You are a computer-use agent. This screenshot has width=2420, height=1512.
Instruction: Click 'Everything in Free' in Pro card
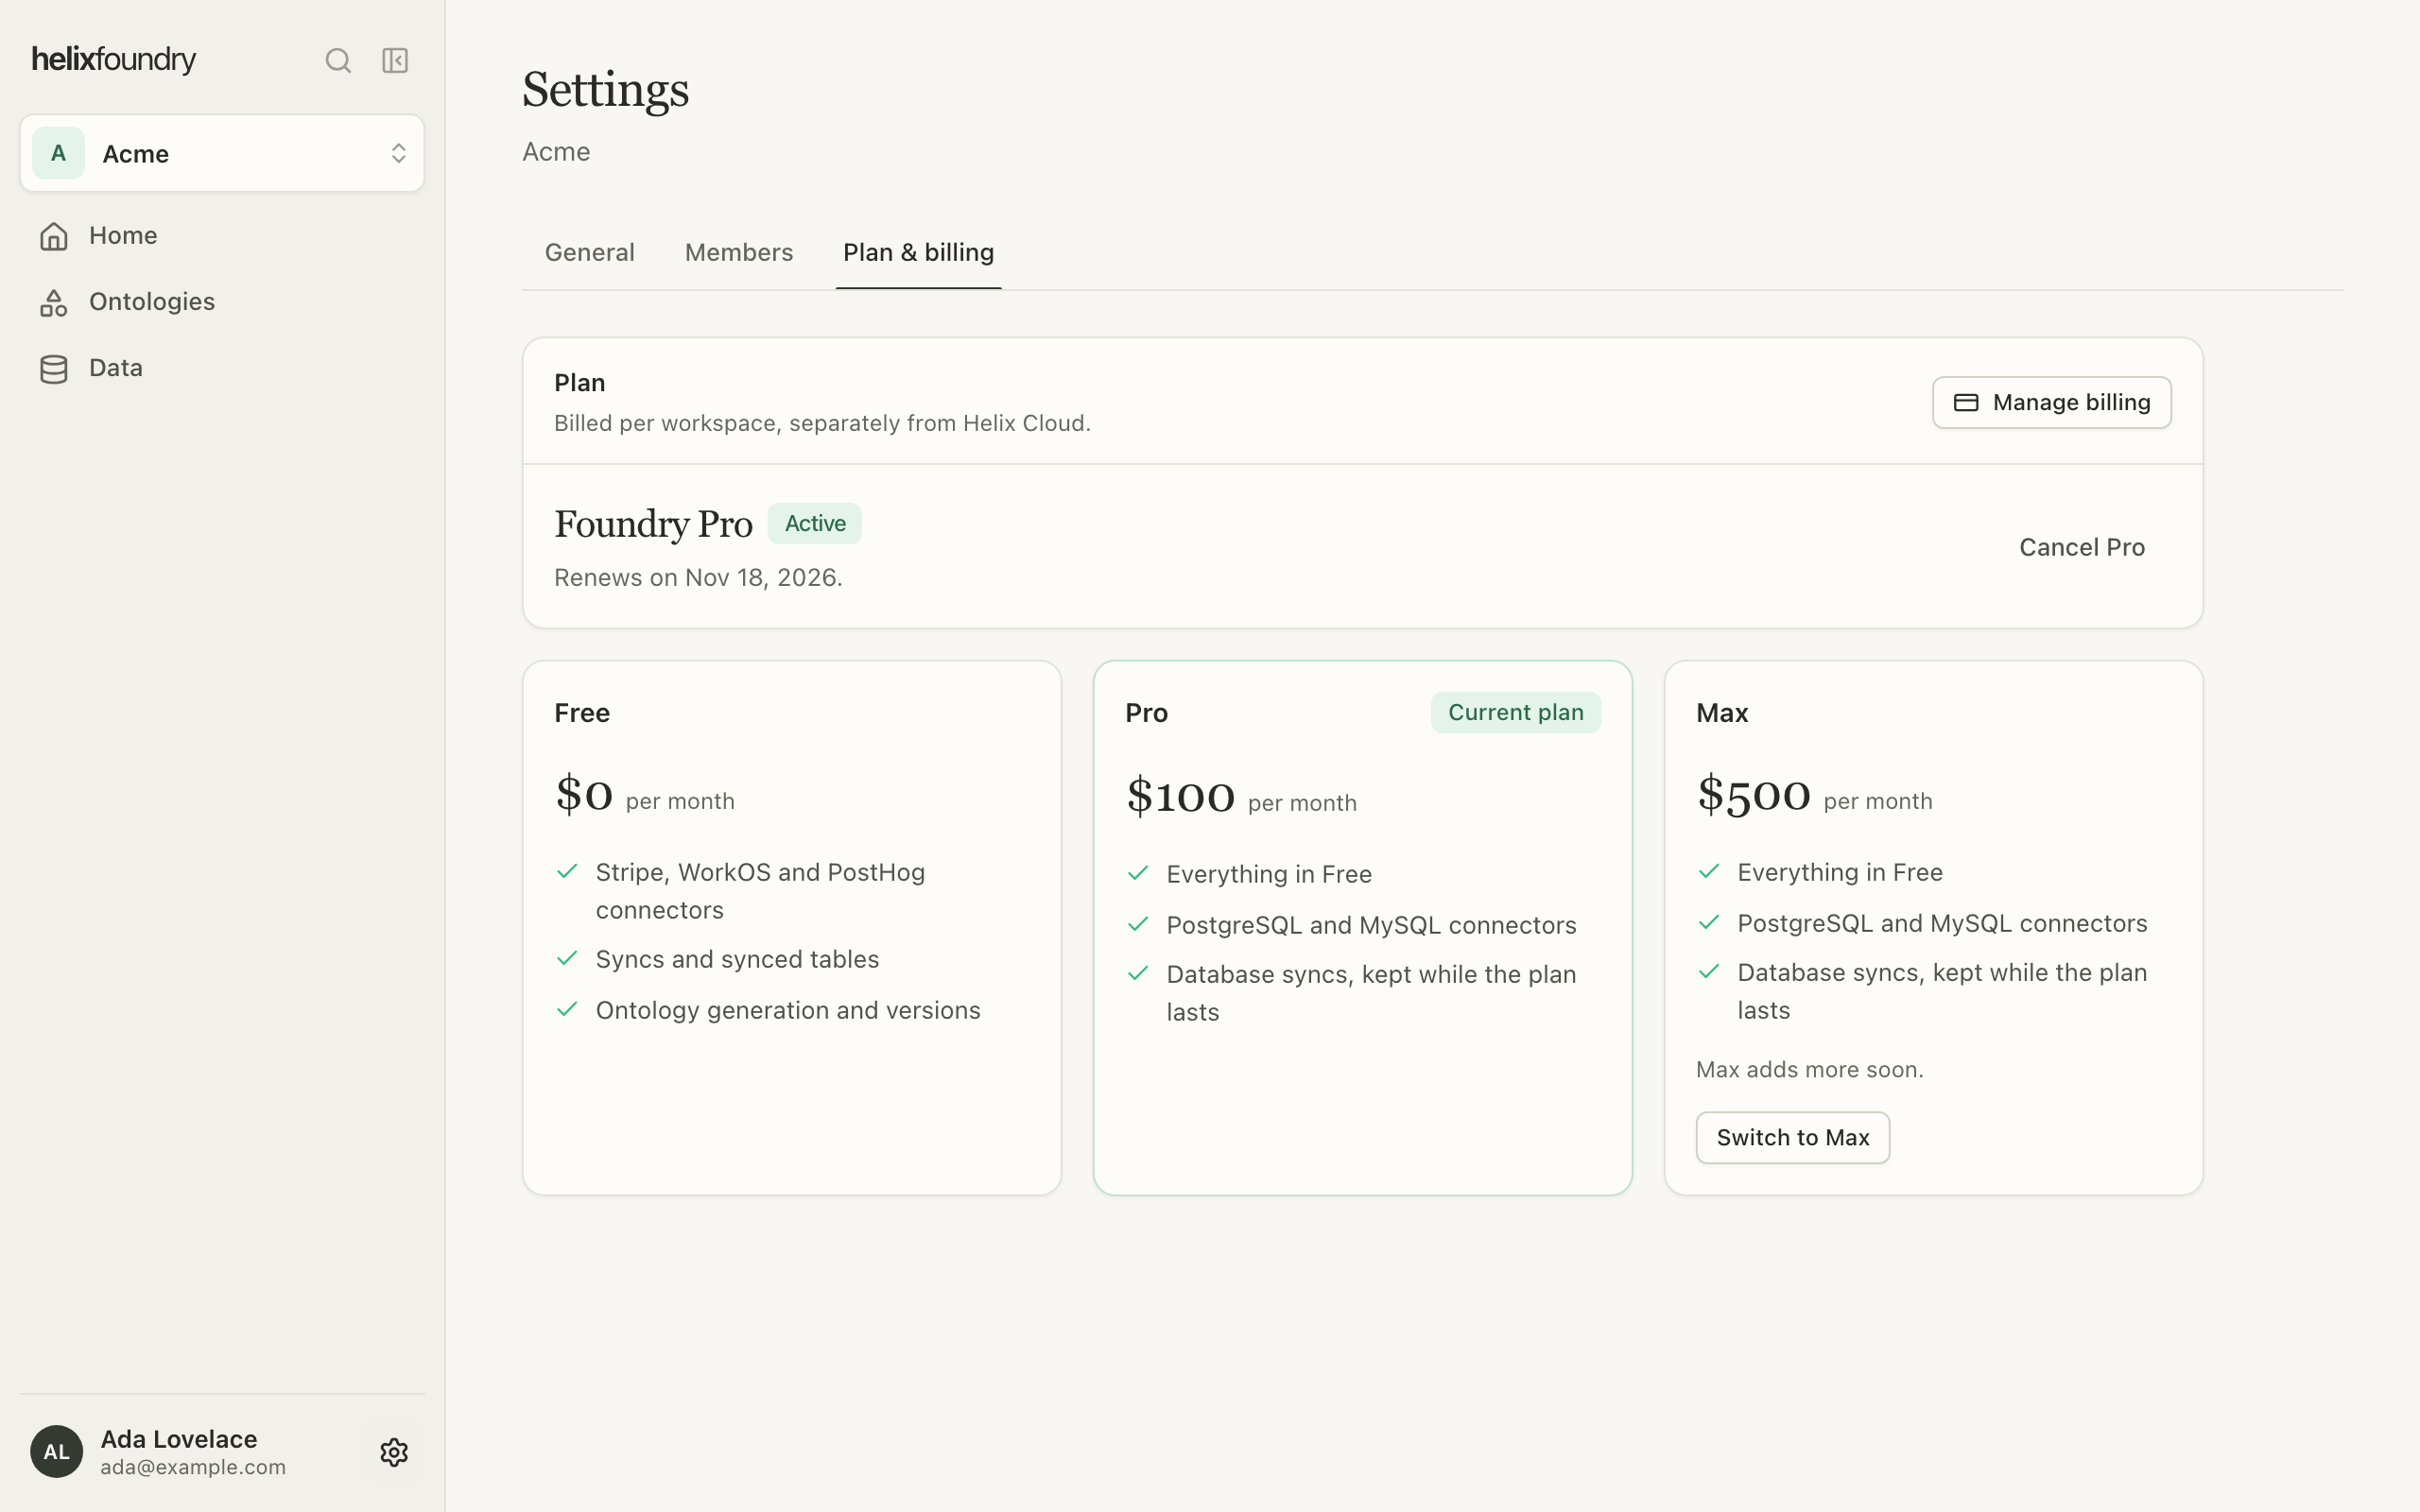click(x=1269, y=874)
